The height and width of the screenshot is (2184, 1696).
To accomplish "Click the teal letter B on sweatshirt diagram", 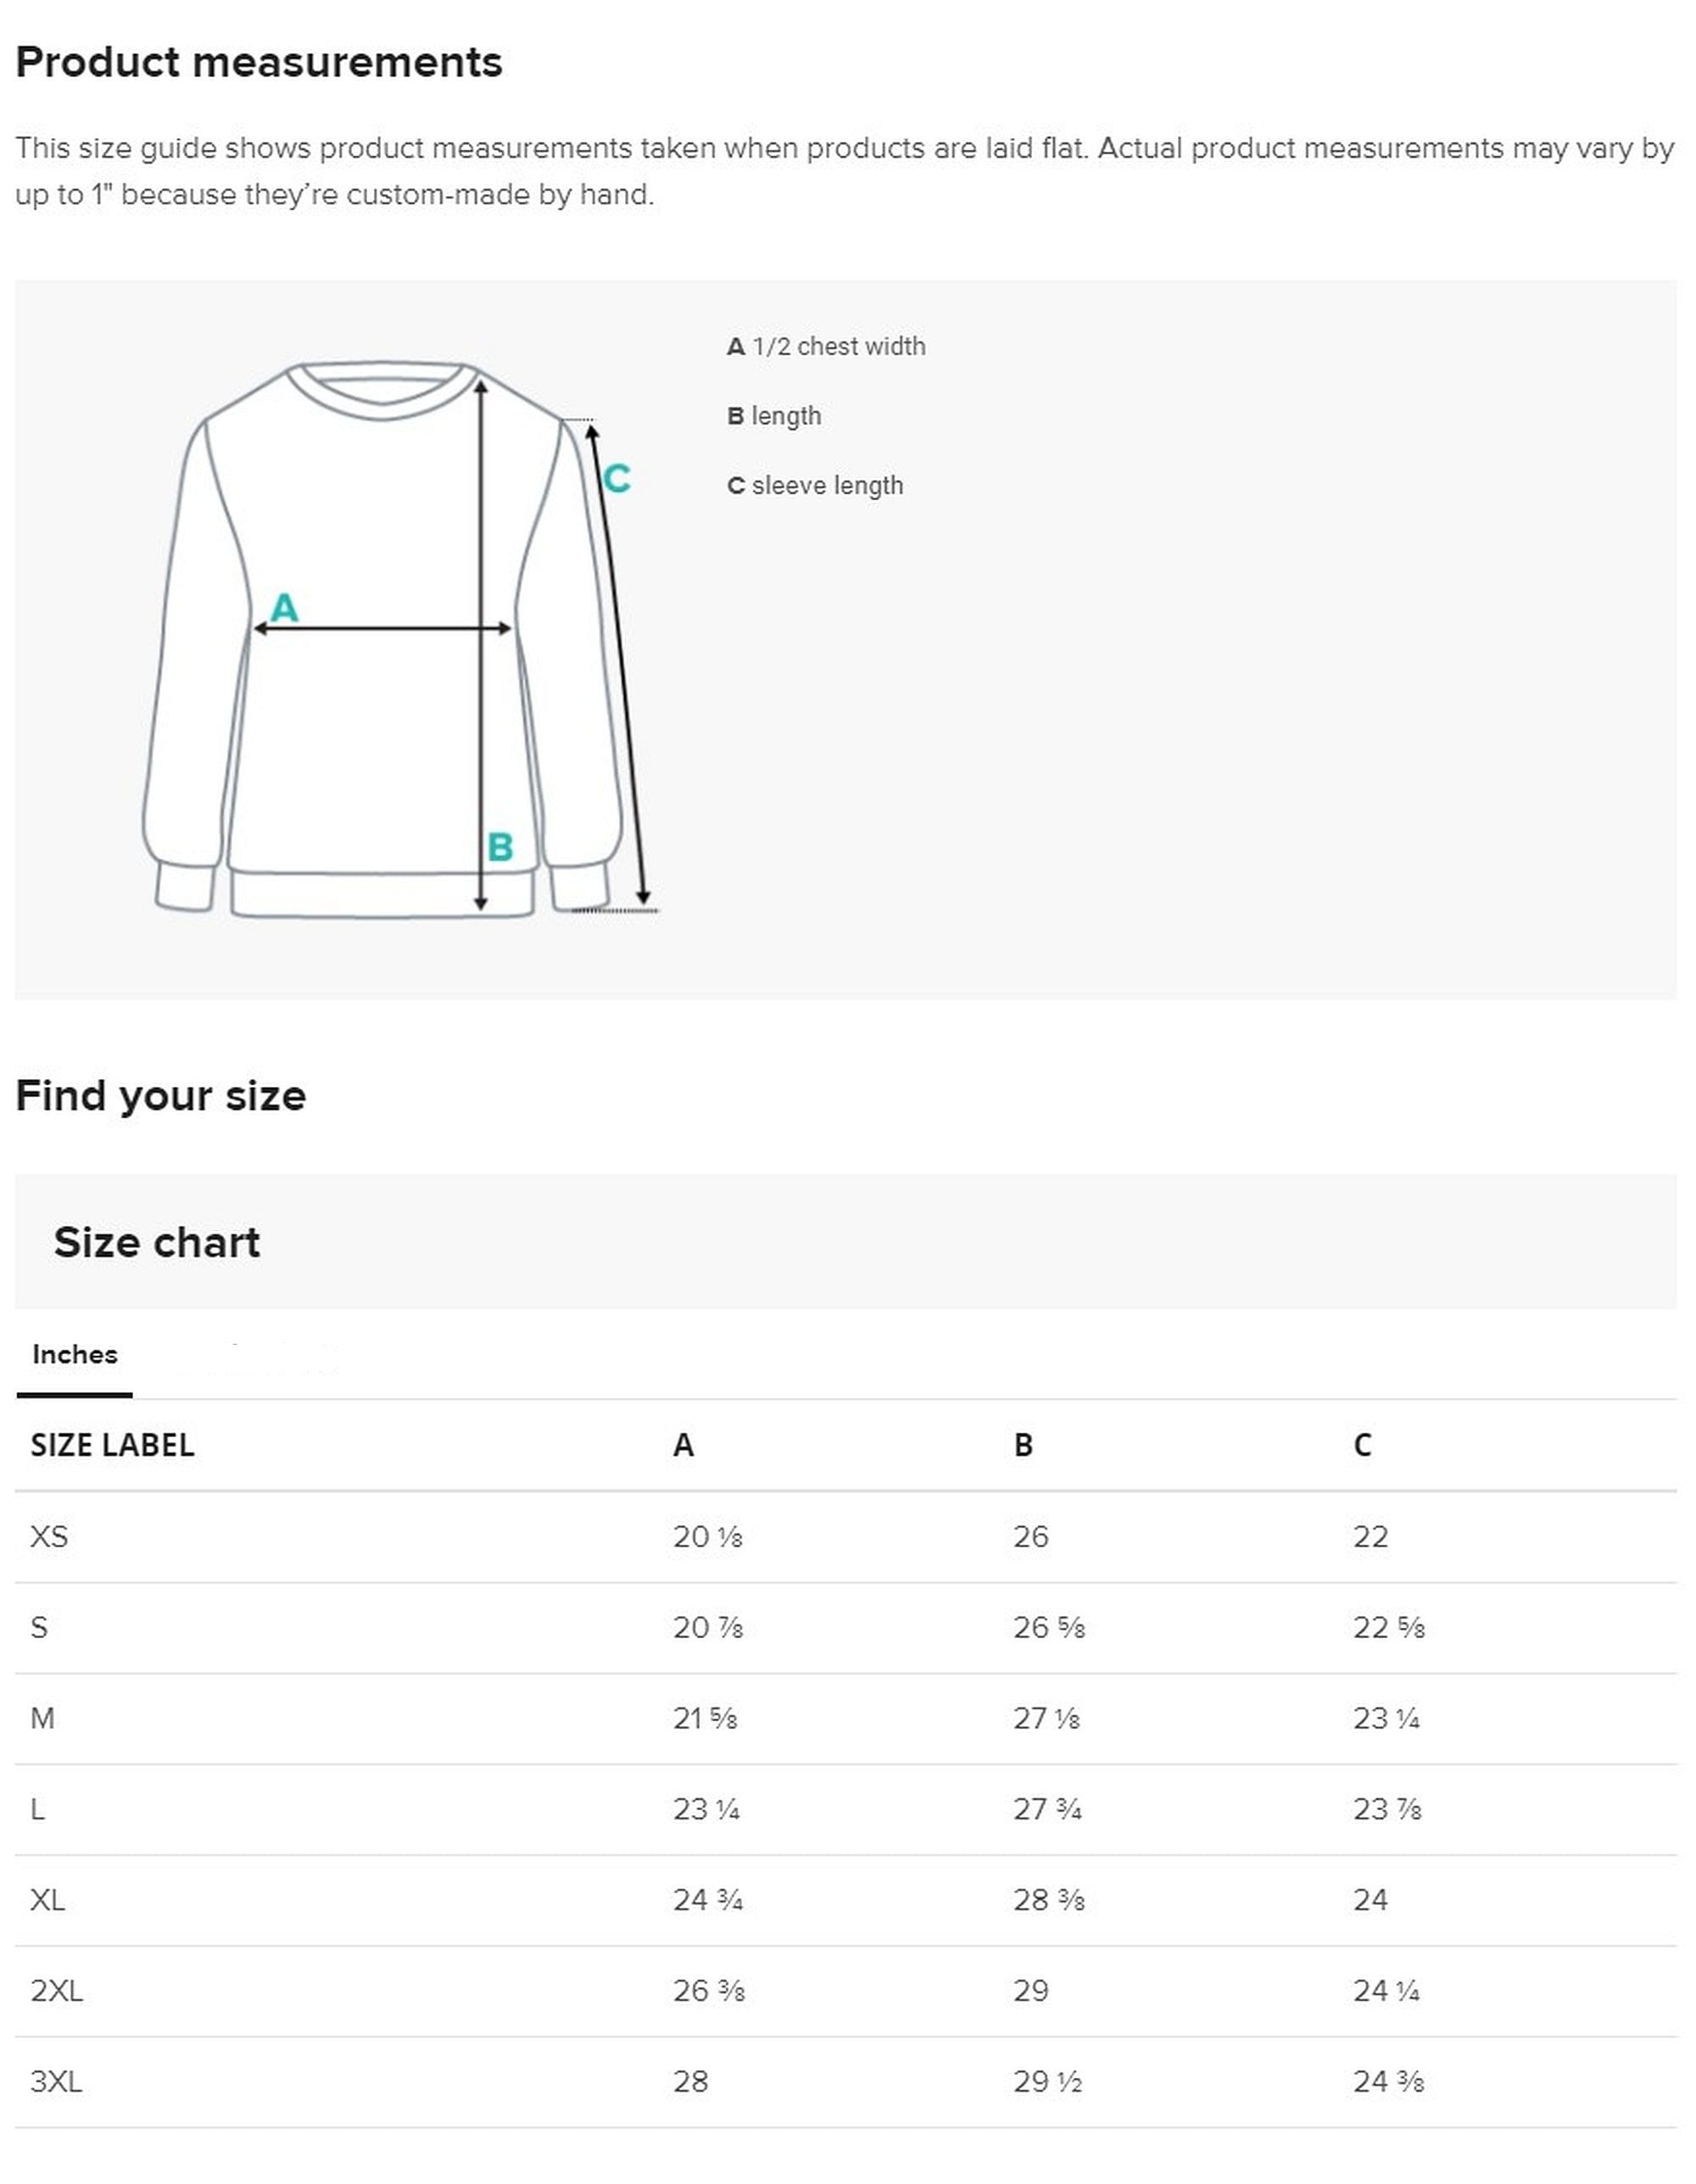I will click(500, 847).
